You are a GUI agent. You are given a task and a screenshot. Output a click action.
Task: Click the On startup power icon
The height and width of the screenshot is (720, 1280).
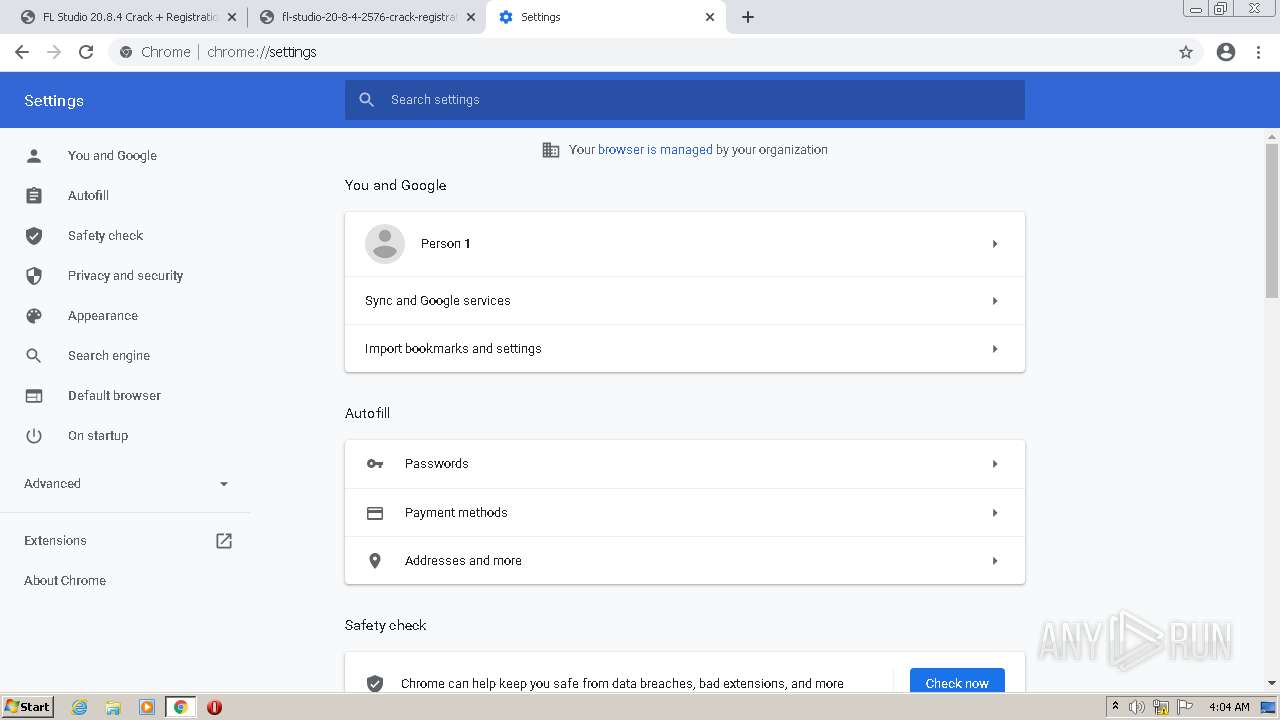pos(34,435)
